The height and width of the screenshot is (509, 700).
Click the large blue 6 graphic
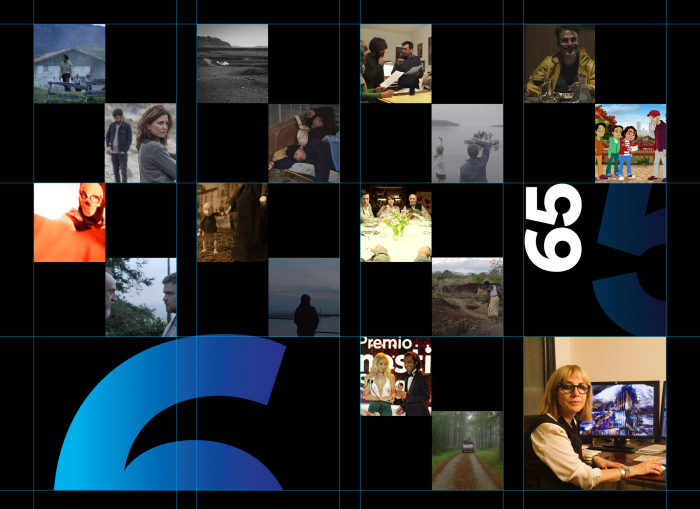click(x=170, y=420)
